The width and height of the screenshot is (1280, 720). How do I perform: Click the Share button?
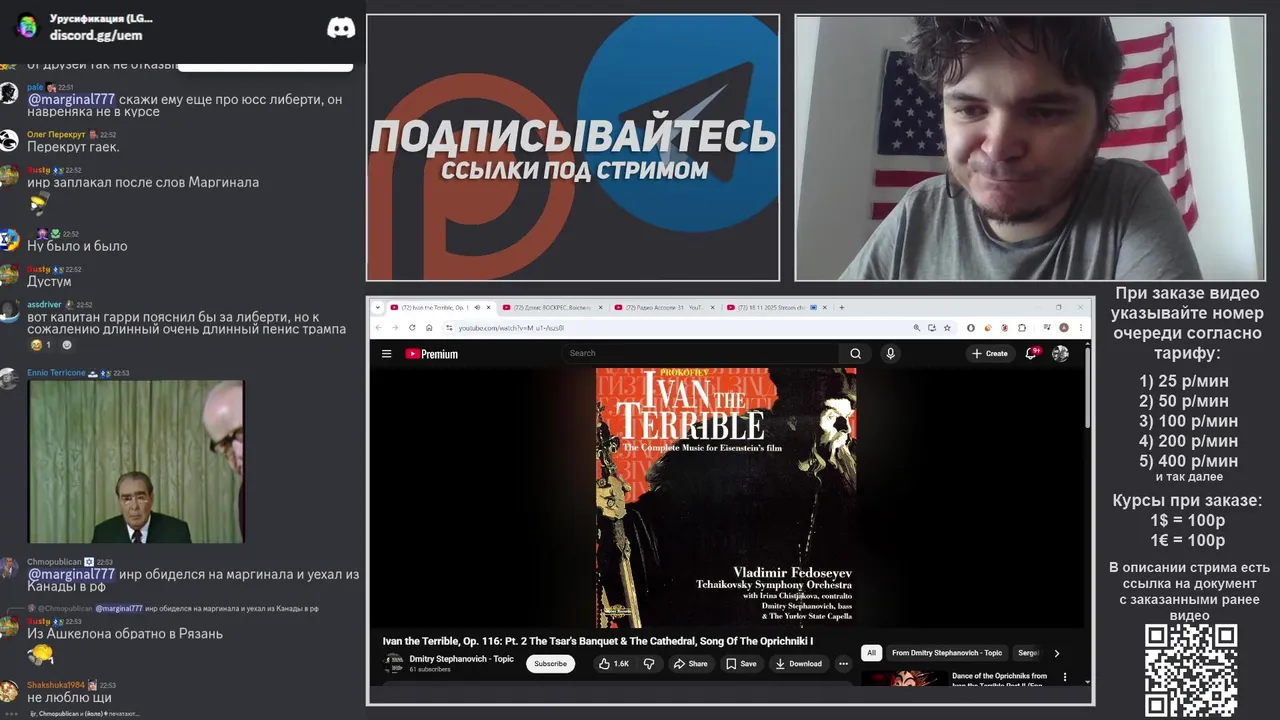pos(690,664)
